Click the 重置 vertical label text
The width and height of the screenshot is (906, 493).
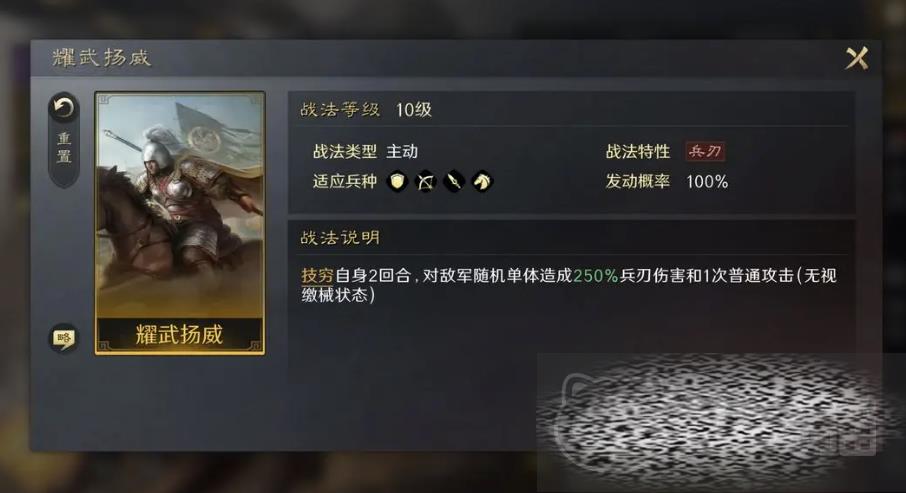click(x=64, y=148)
